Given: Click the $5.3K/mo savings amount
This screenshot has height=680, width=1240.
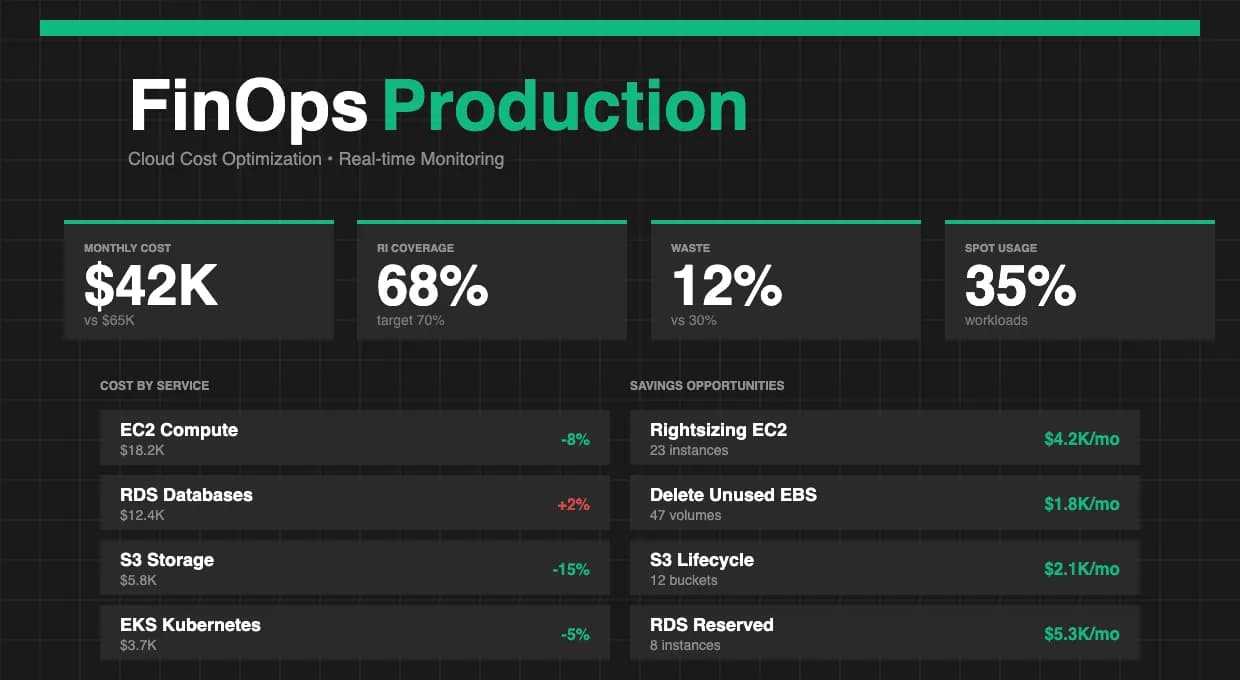Looking at the screenshot, I should coord(1082,634).
